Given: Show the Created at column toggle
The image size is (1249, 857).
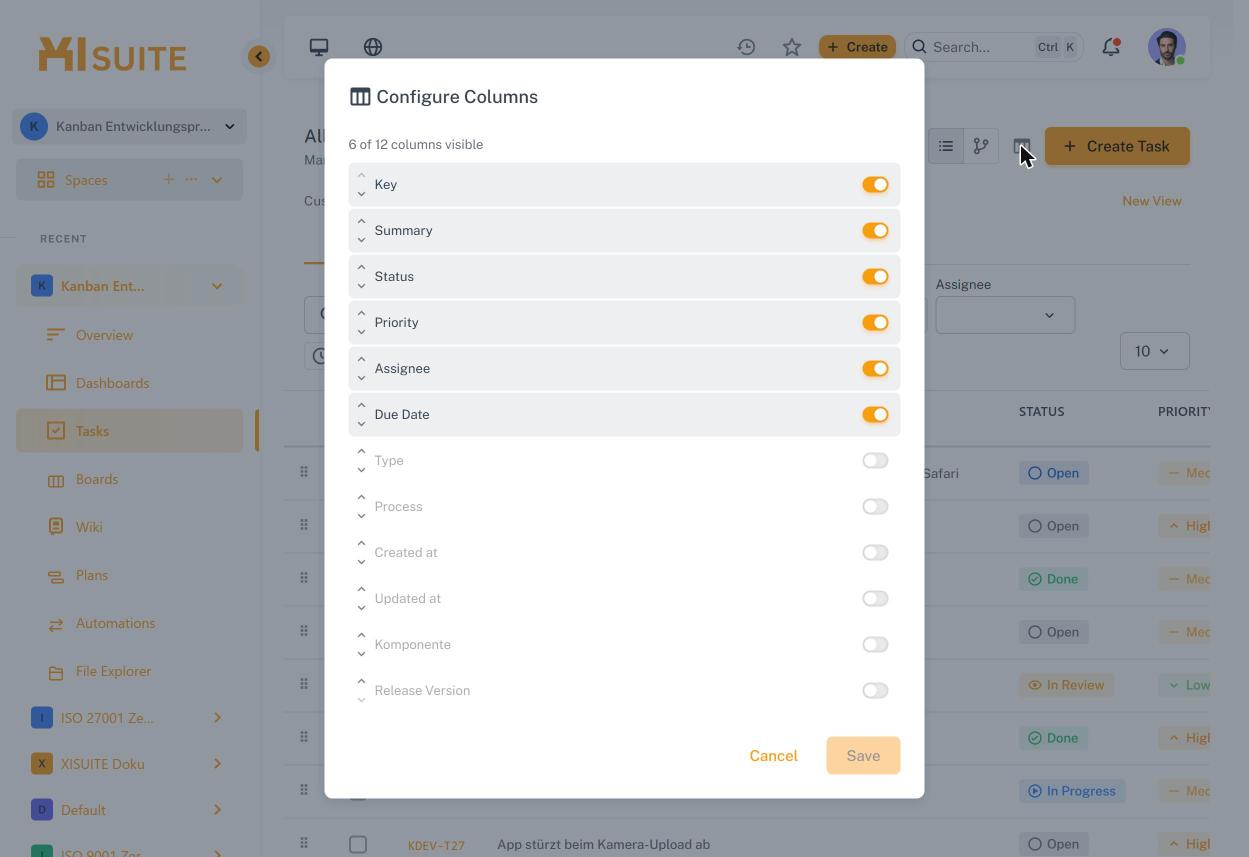Looking at the screenshot, I should click(875, 553).
